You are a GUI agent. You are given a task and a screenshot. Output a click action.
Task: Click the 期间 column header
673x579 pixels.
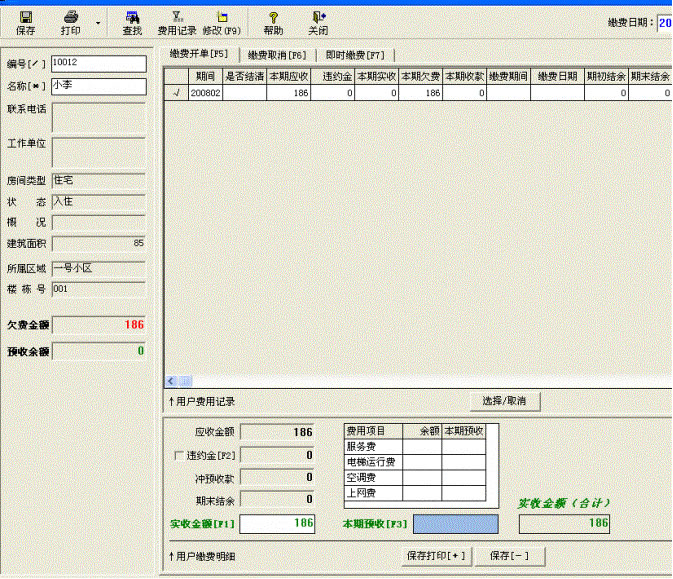[x=206, y=76]
